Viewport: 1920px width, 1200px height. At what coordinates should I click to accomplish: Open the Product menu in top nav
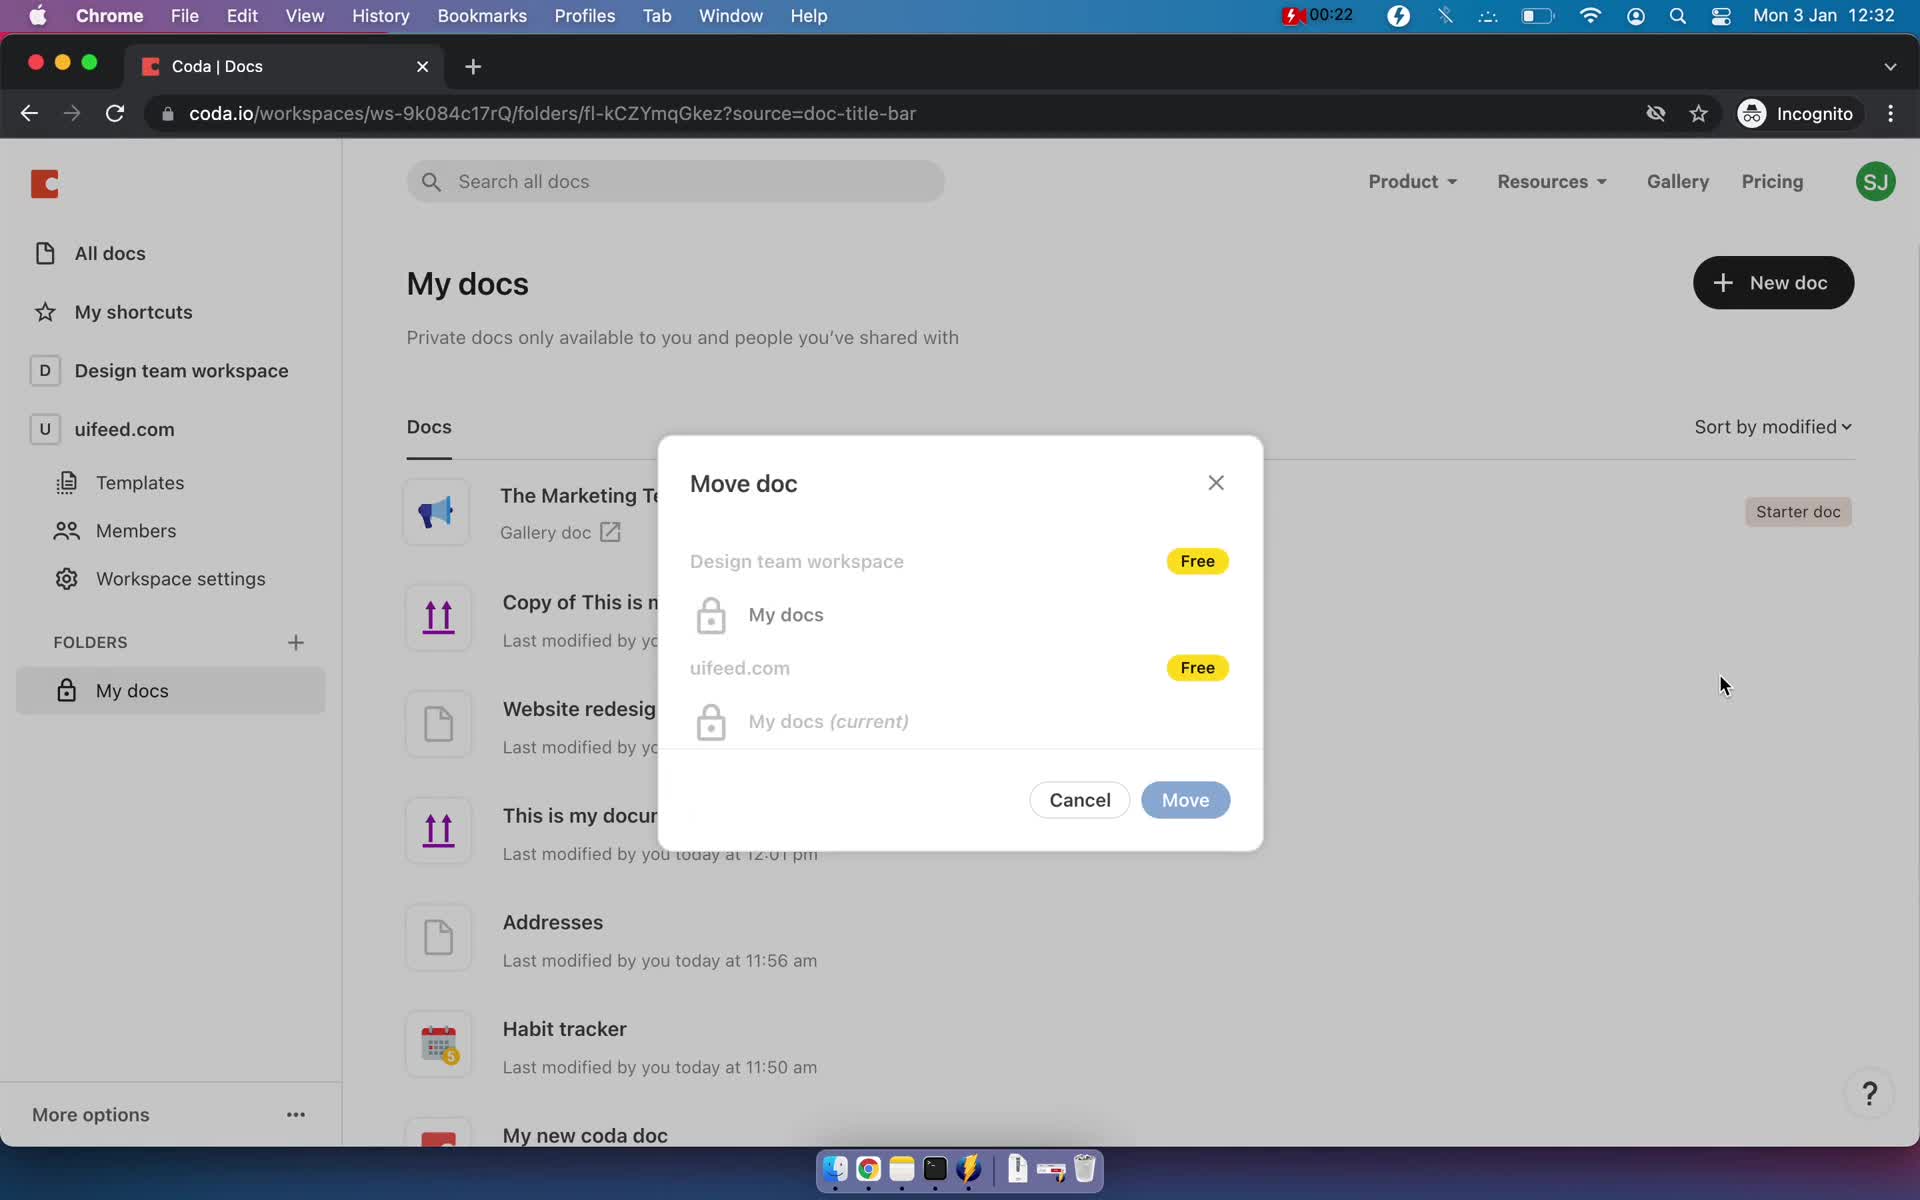pyautogui.click(x=1411, y=181)
